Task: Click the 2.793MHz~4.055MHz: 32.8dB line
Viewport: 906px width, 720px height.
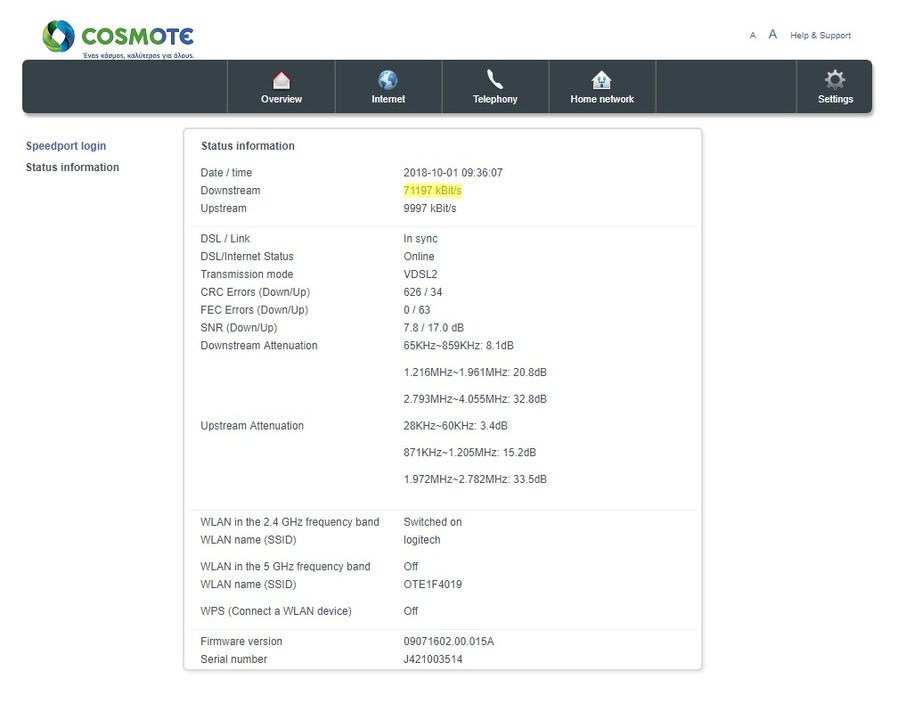Action: pos(475,399)
